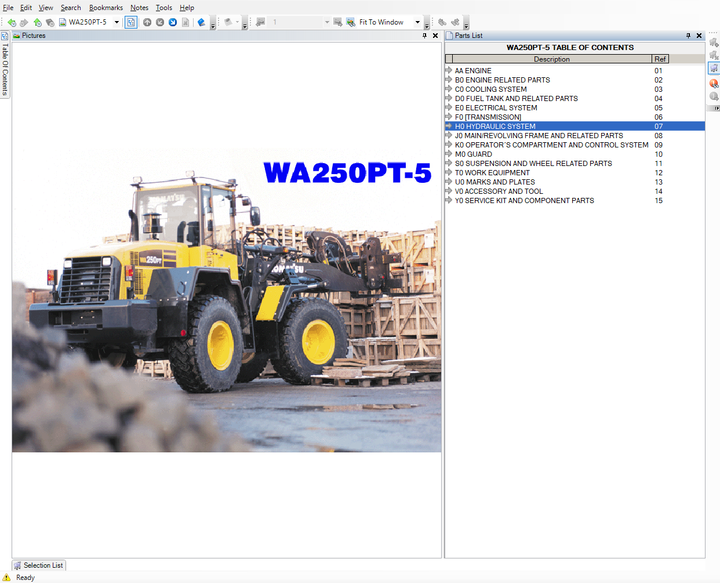Open View menu
720x583 pixels.
click(45, 8)
